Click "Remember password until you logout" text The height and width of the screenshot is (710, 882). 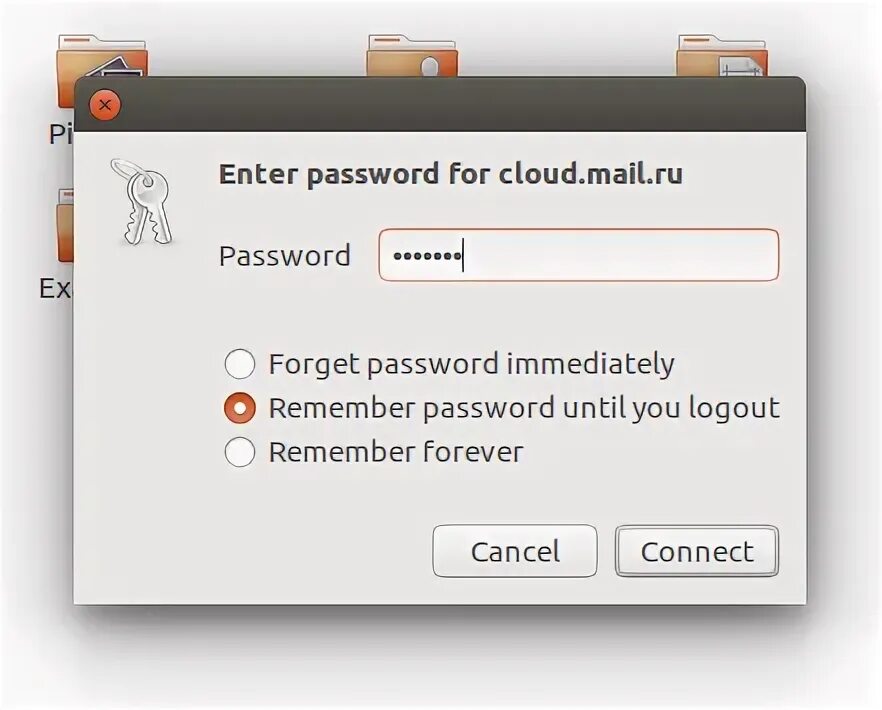coord(523,408)
